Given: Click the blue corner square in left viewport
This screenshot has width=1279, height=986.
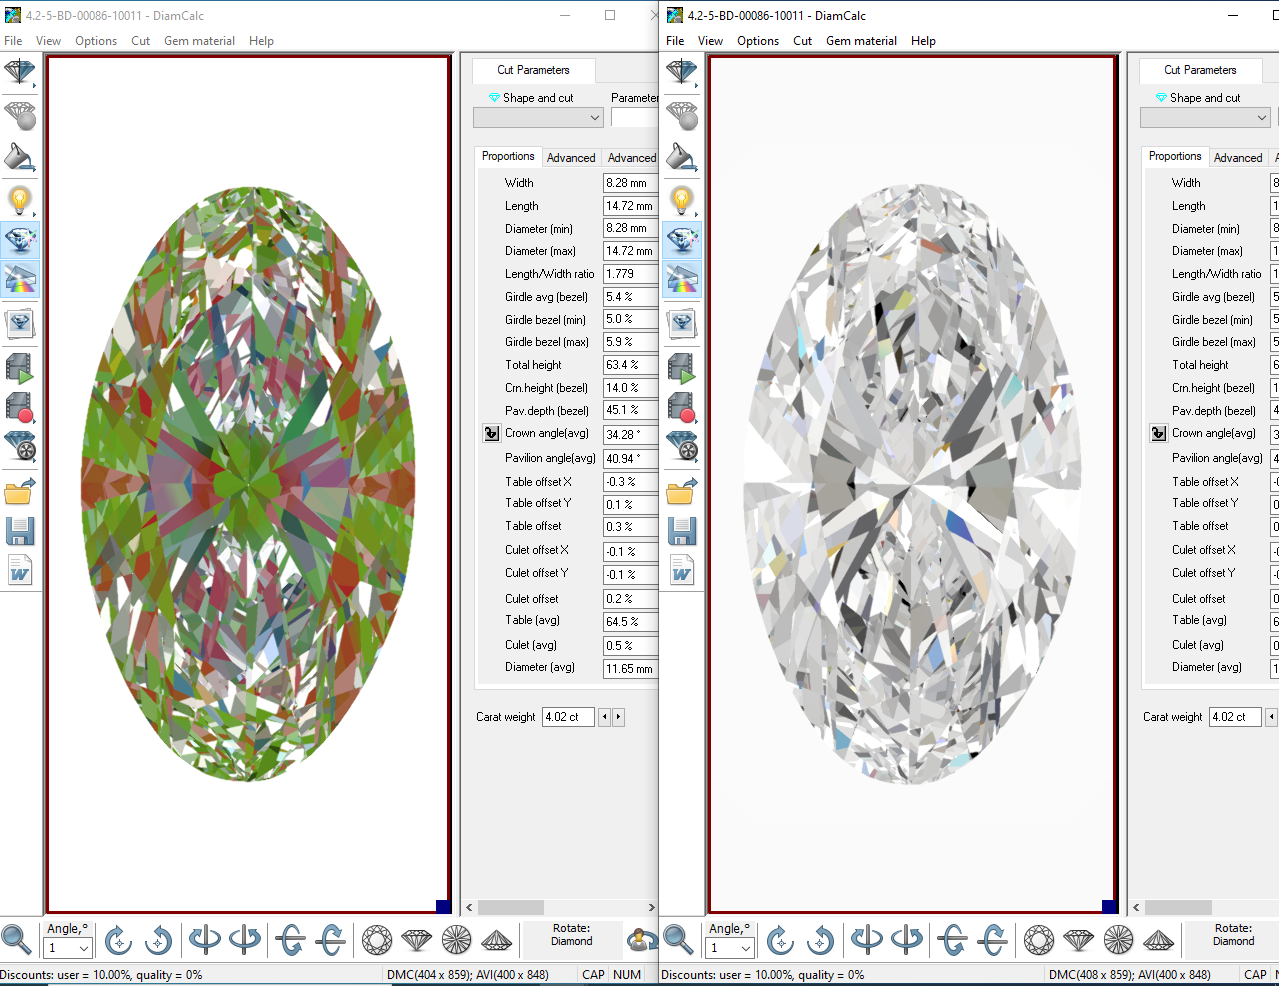Looking at the screenshot, I should [443, 906].
